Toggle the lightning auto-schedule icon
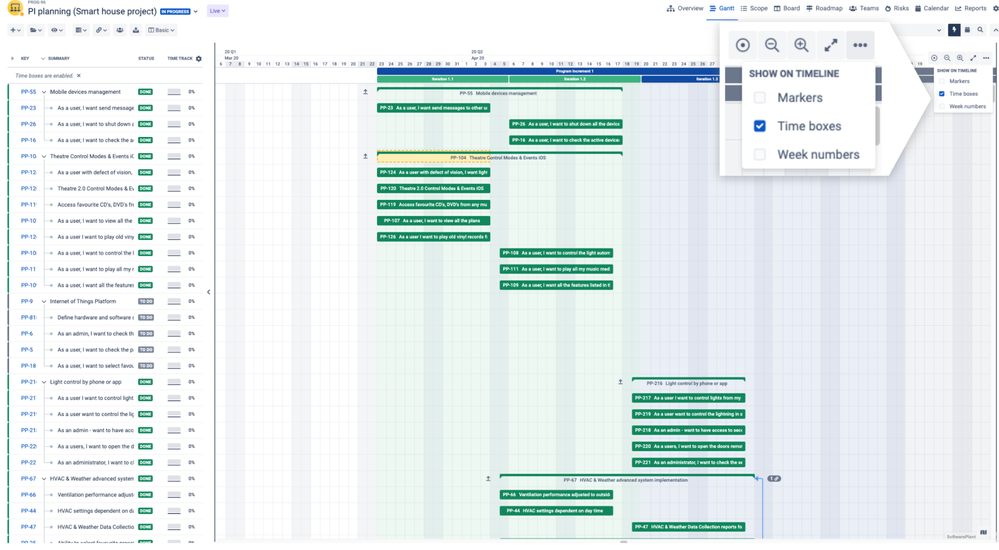Image resolution: width=999 pixels, height=550 pixels. pyautogui.click(x=954, y=30)
